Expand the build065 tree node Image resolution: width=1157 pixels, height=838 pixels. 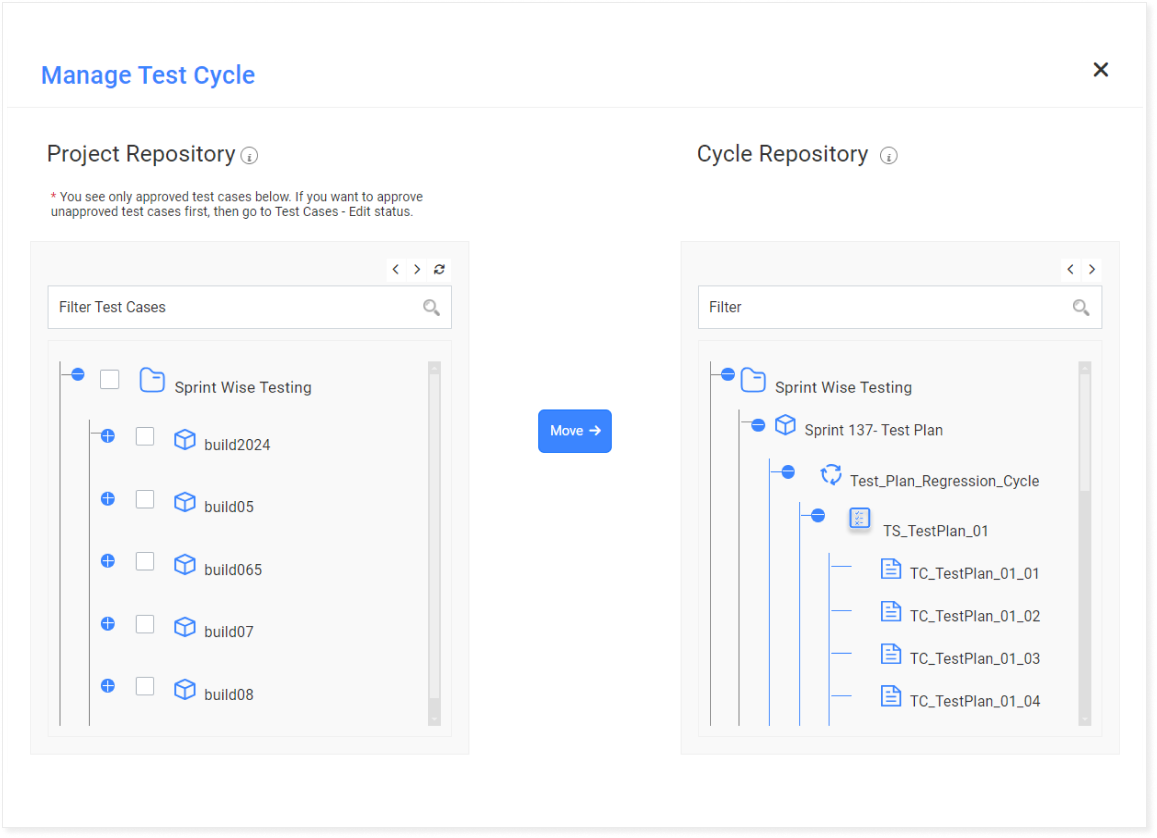point(108,561)
